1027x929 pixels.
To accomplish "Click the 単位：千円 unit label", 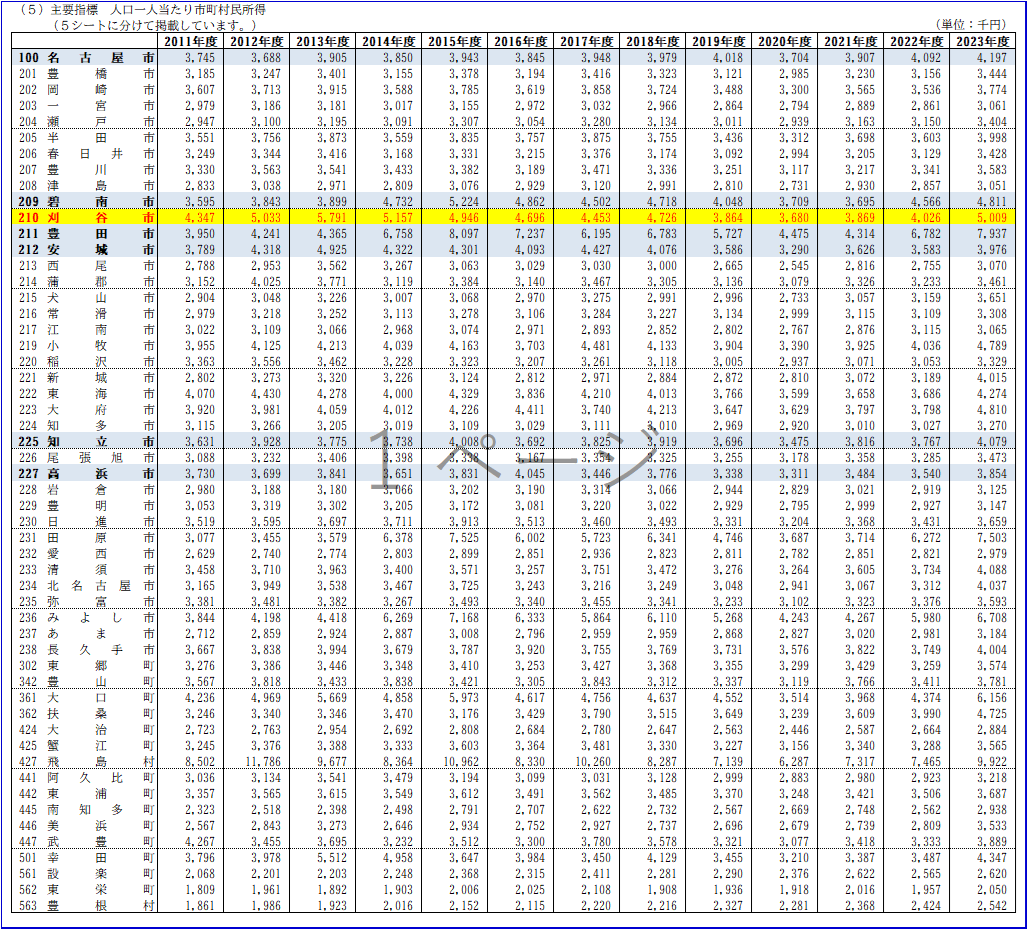I will [971, 24].
